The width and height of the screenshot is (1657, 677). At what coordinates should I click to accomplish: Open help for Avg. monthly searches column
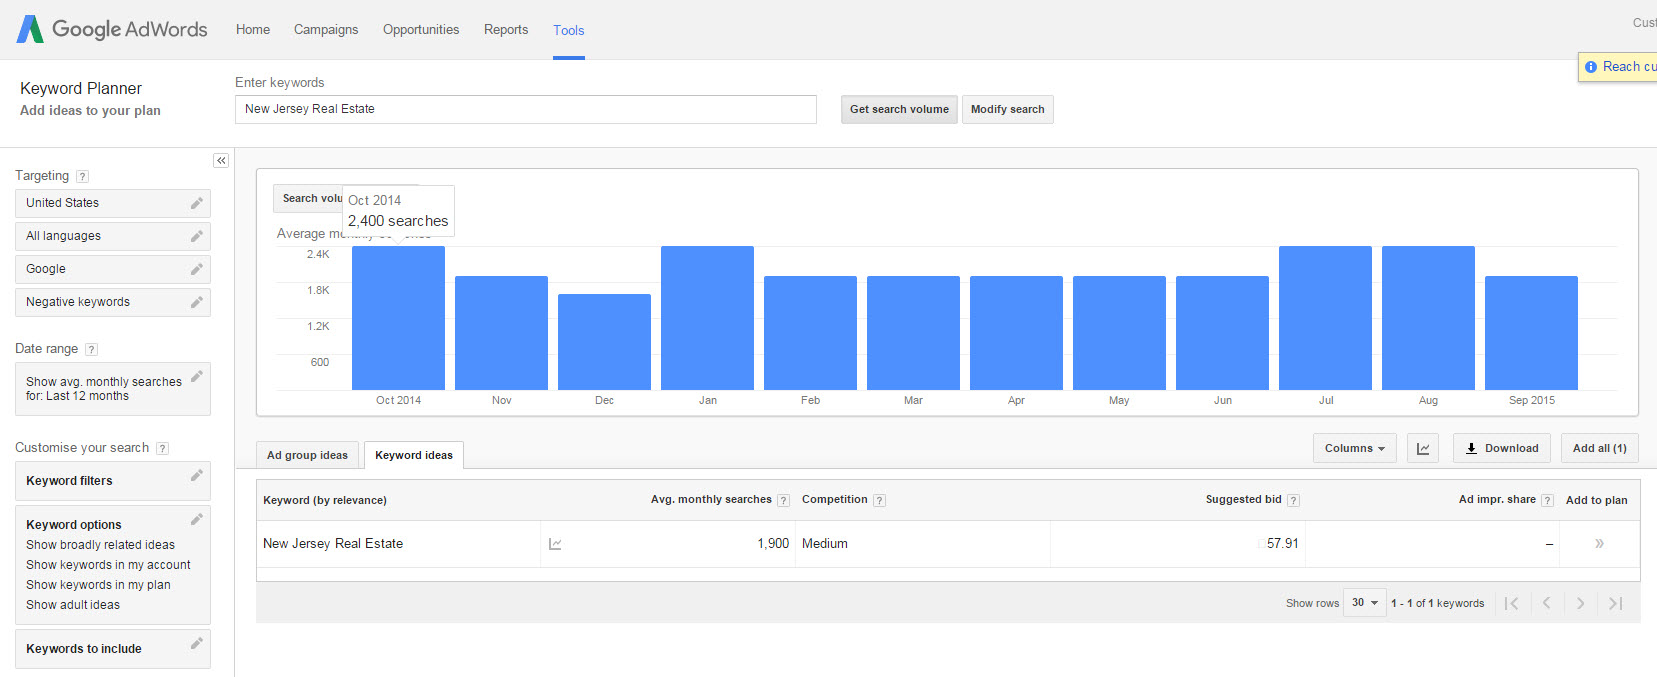[784, 500]
